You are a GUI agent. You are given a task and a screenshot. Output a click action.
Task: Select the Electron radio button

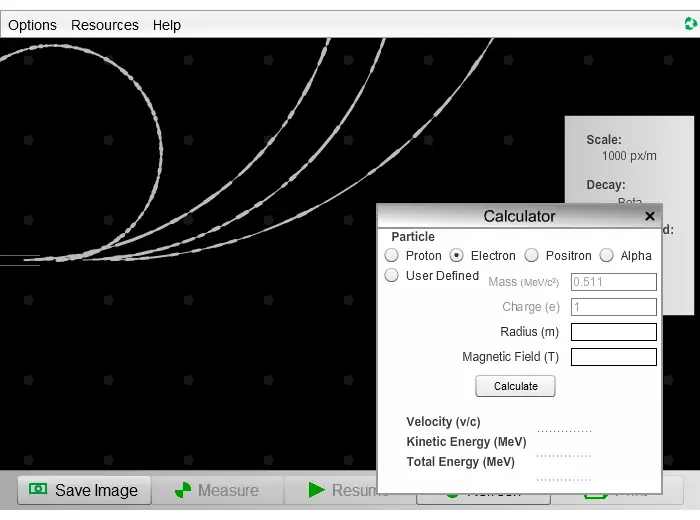(x=456, y=255)
